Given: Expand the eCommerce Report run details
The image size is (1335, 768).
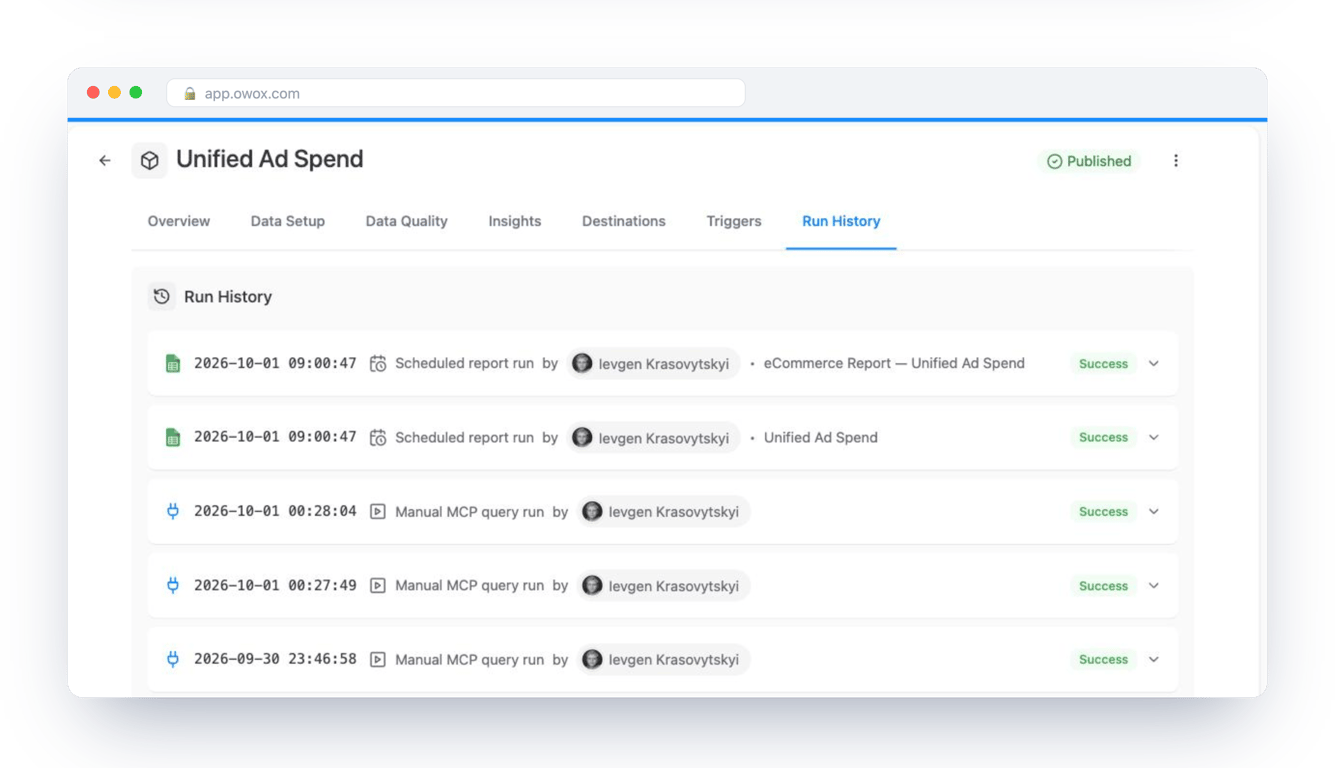Looking at the screenshot, I should pos(1154,364).
